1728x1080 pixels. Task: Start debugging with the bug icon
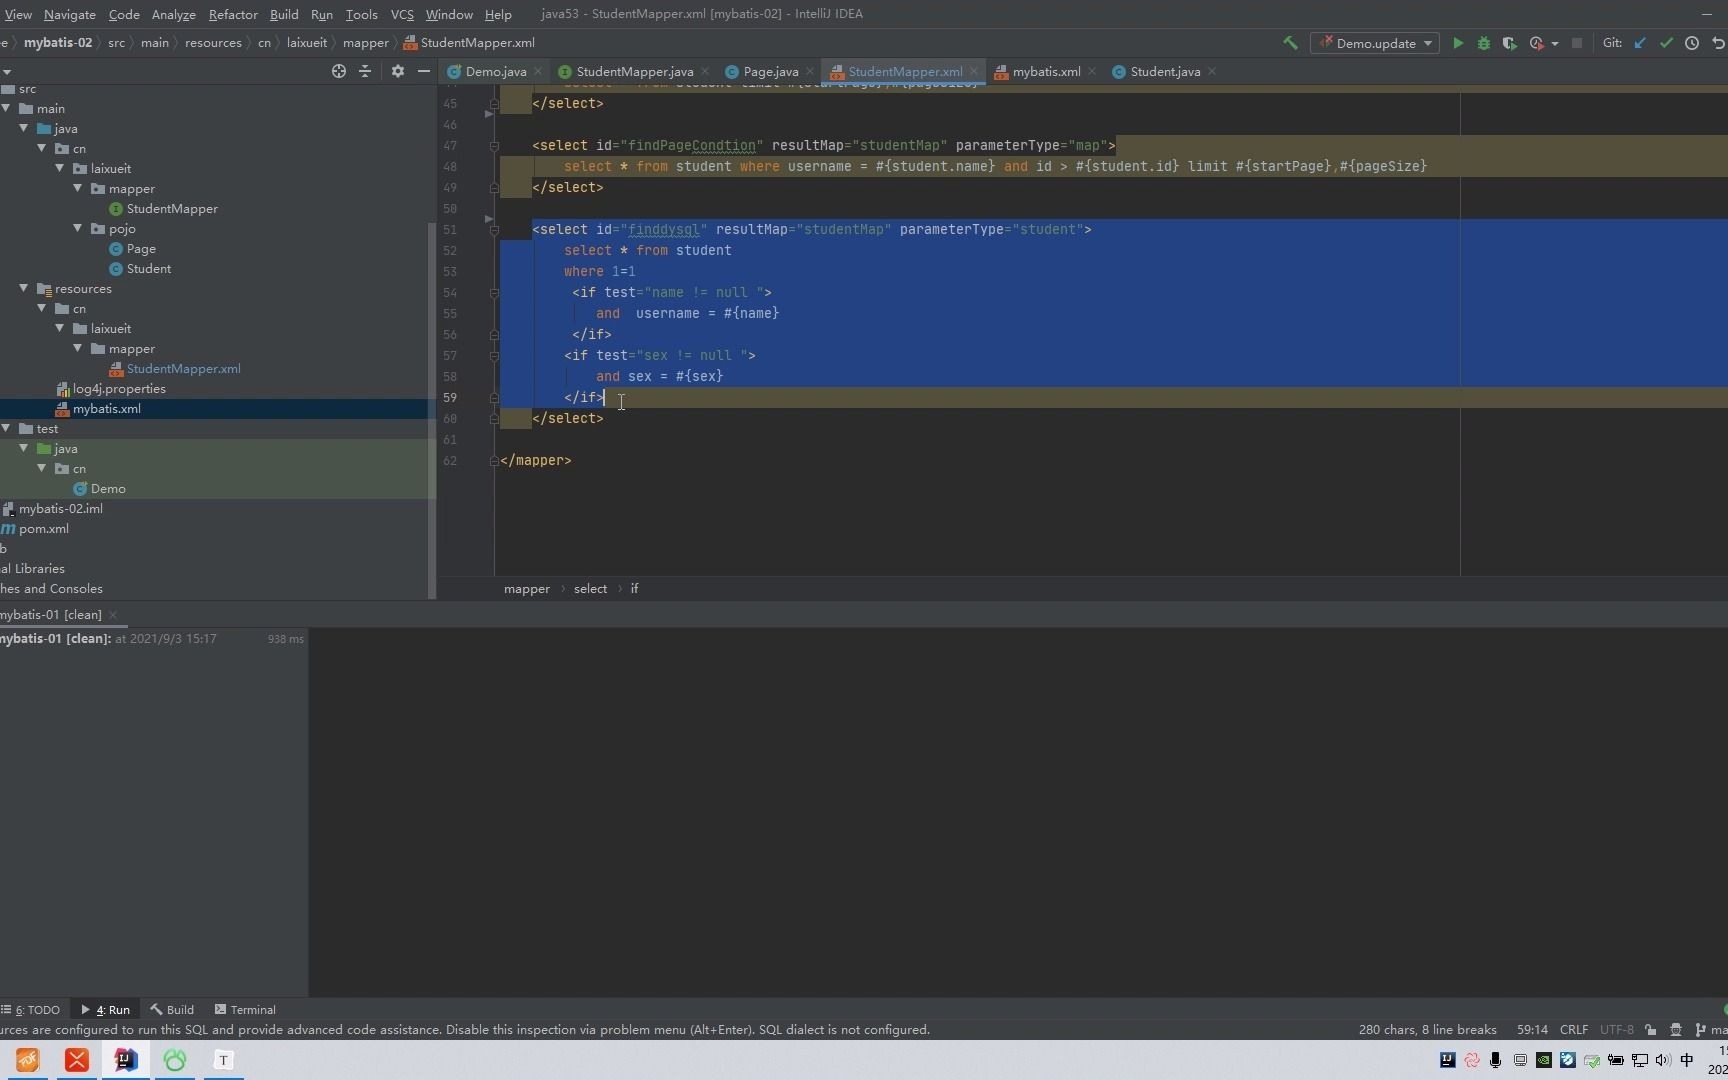coord(1484,43)
